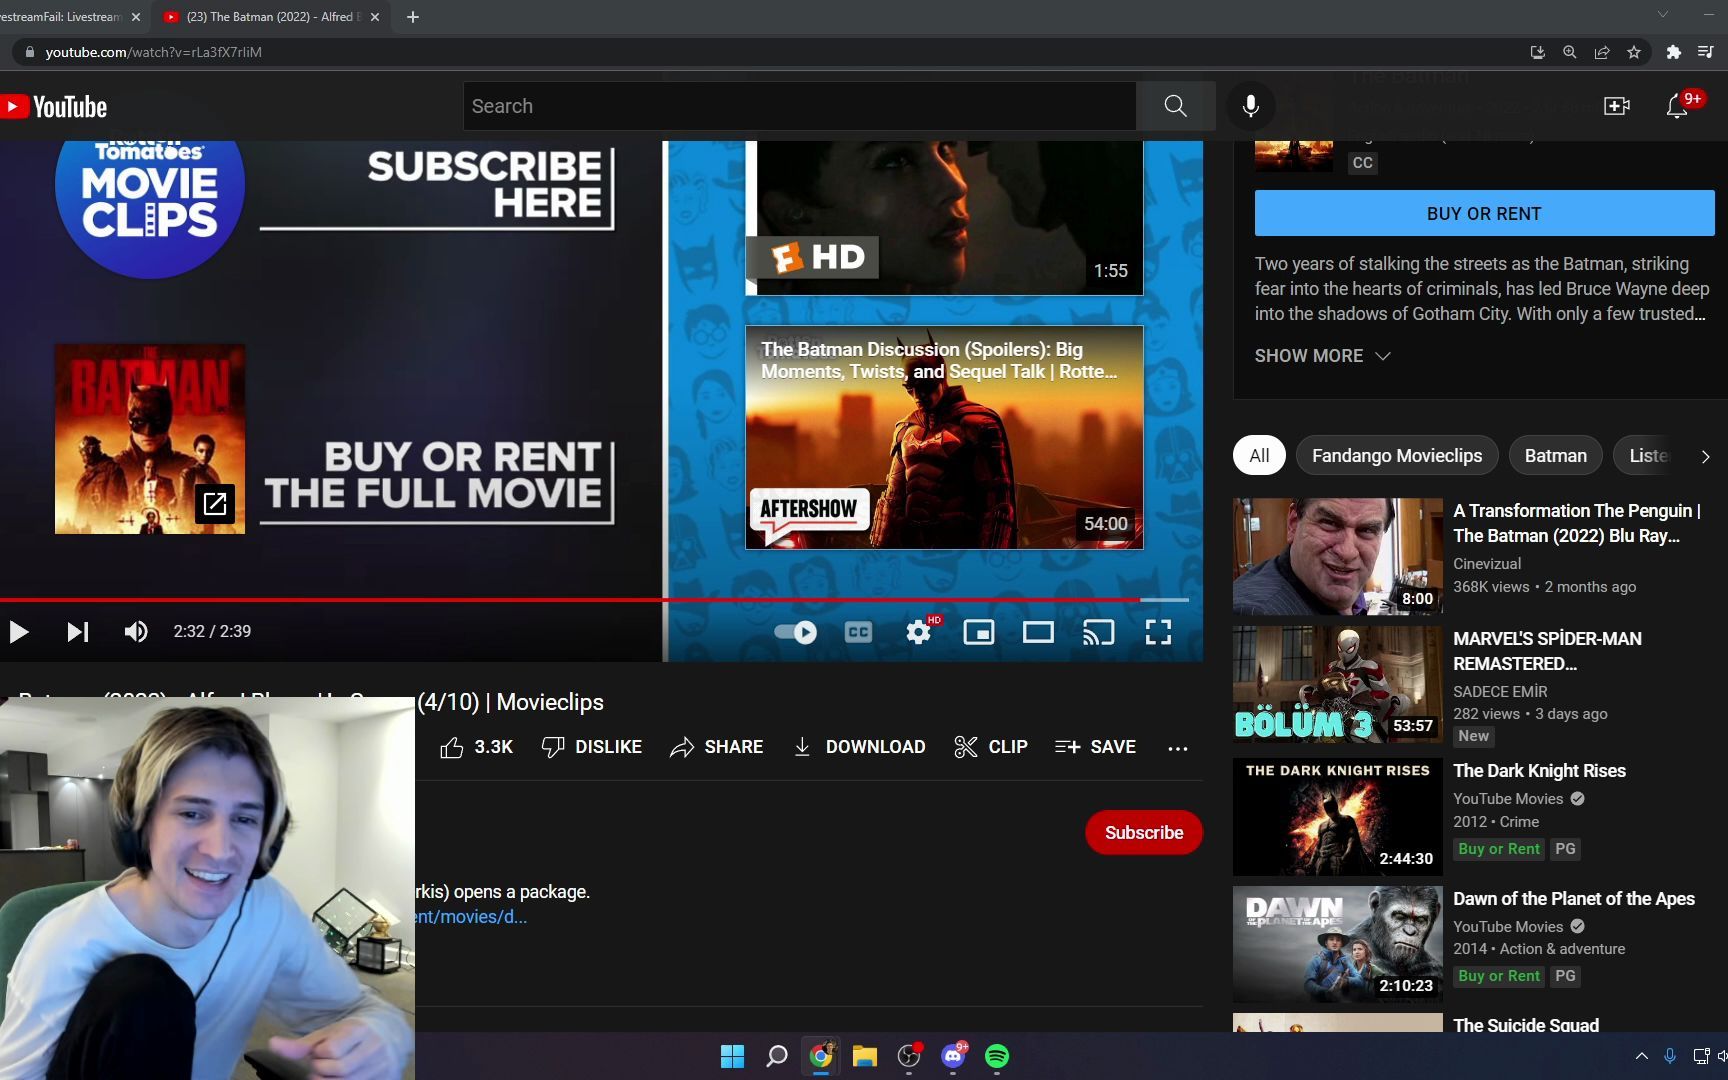Open the more actions three-dot menu
This screenshot has height=1080, width=1728.
[1178, 748]
